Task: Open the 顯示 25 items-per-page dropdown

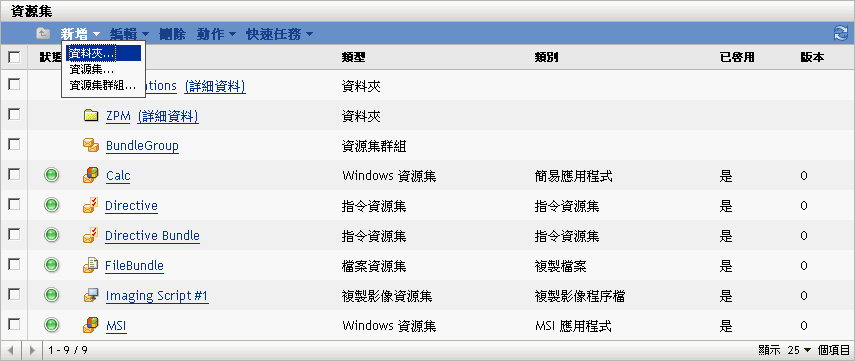Action: (x=800, y=350)
